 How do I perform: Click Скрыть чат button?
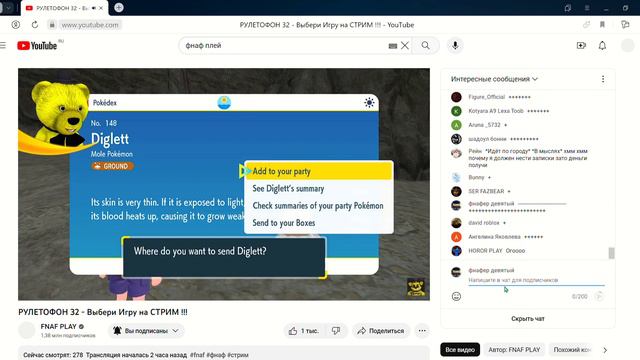coord(528,319)
